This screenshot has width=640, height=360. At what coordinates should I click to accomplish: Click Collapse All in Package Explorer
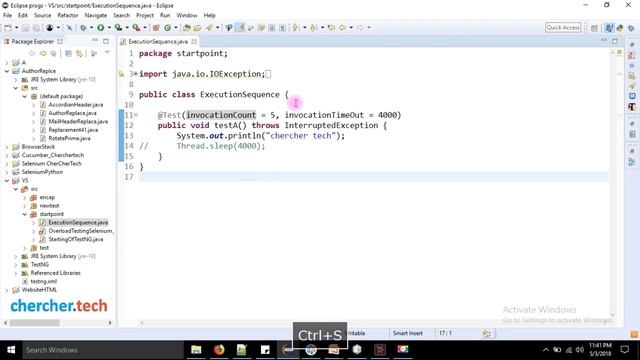(69, 53)
